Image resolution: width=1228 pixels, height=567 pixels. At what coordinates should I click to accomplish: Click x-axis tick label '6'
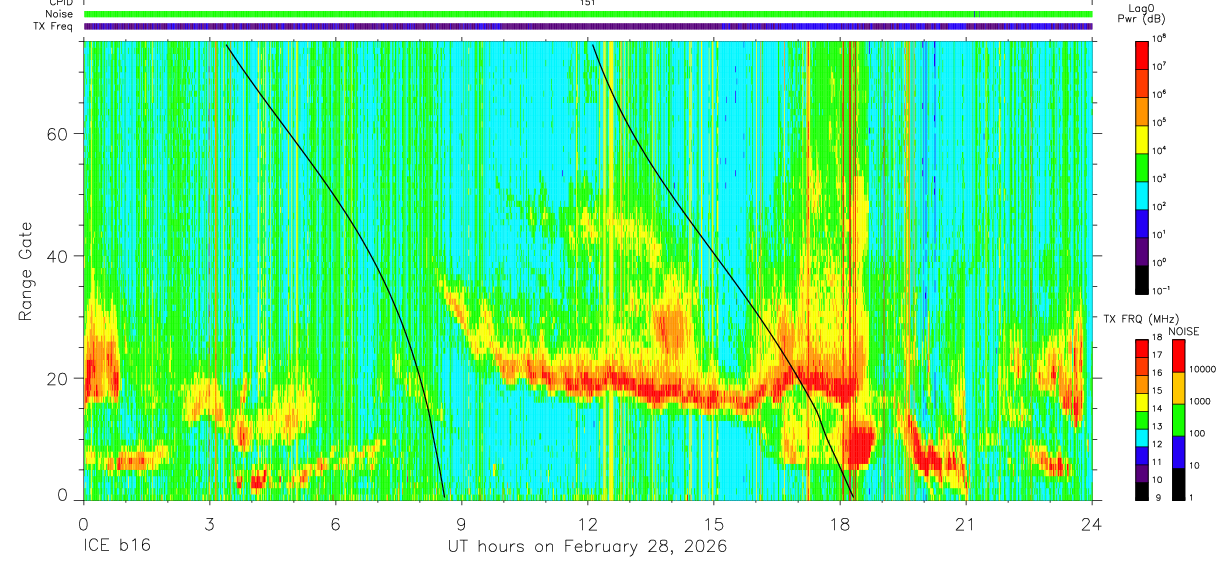point(335,523)
